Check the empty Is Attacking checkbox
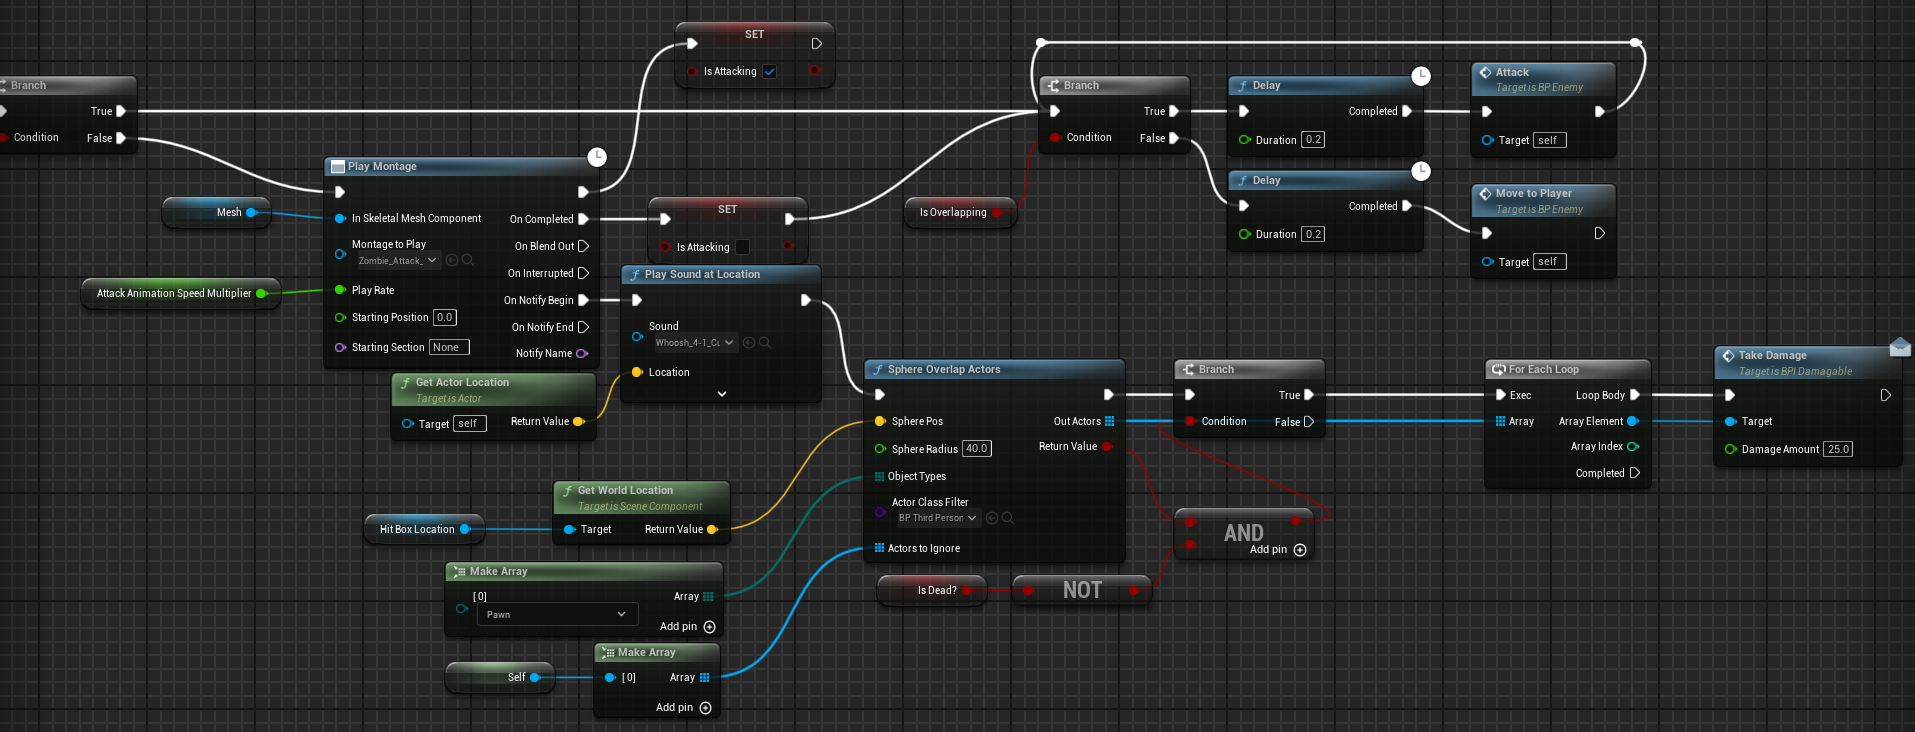Image resolution: width=1915 pixels, height=732 pixels. pyautogui.click(x=742, y=247)
